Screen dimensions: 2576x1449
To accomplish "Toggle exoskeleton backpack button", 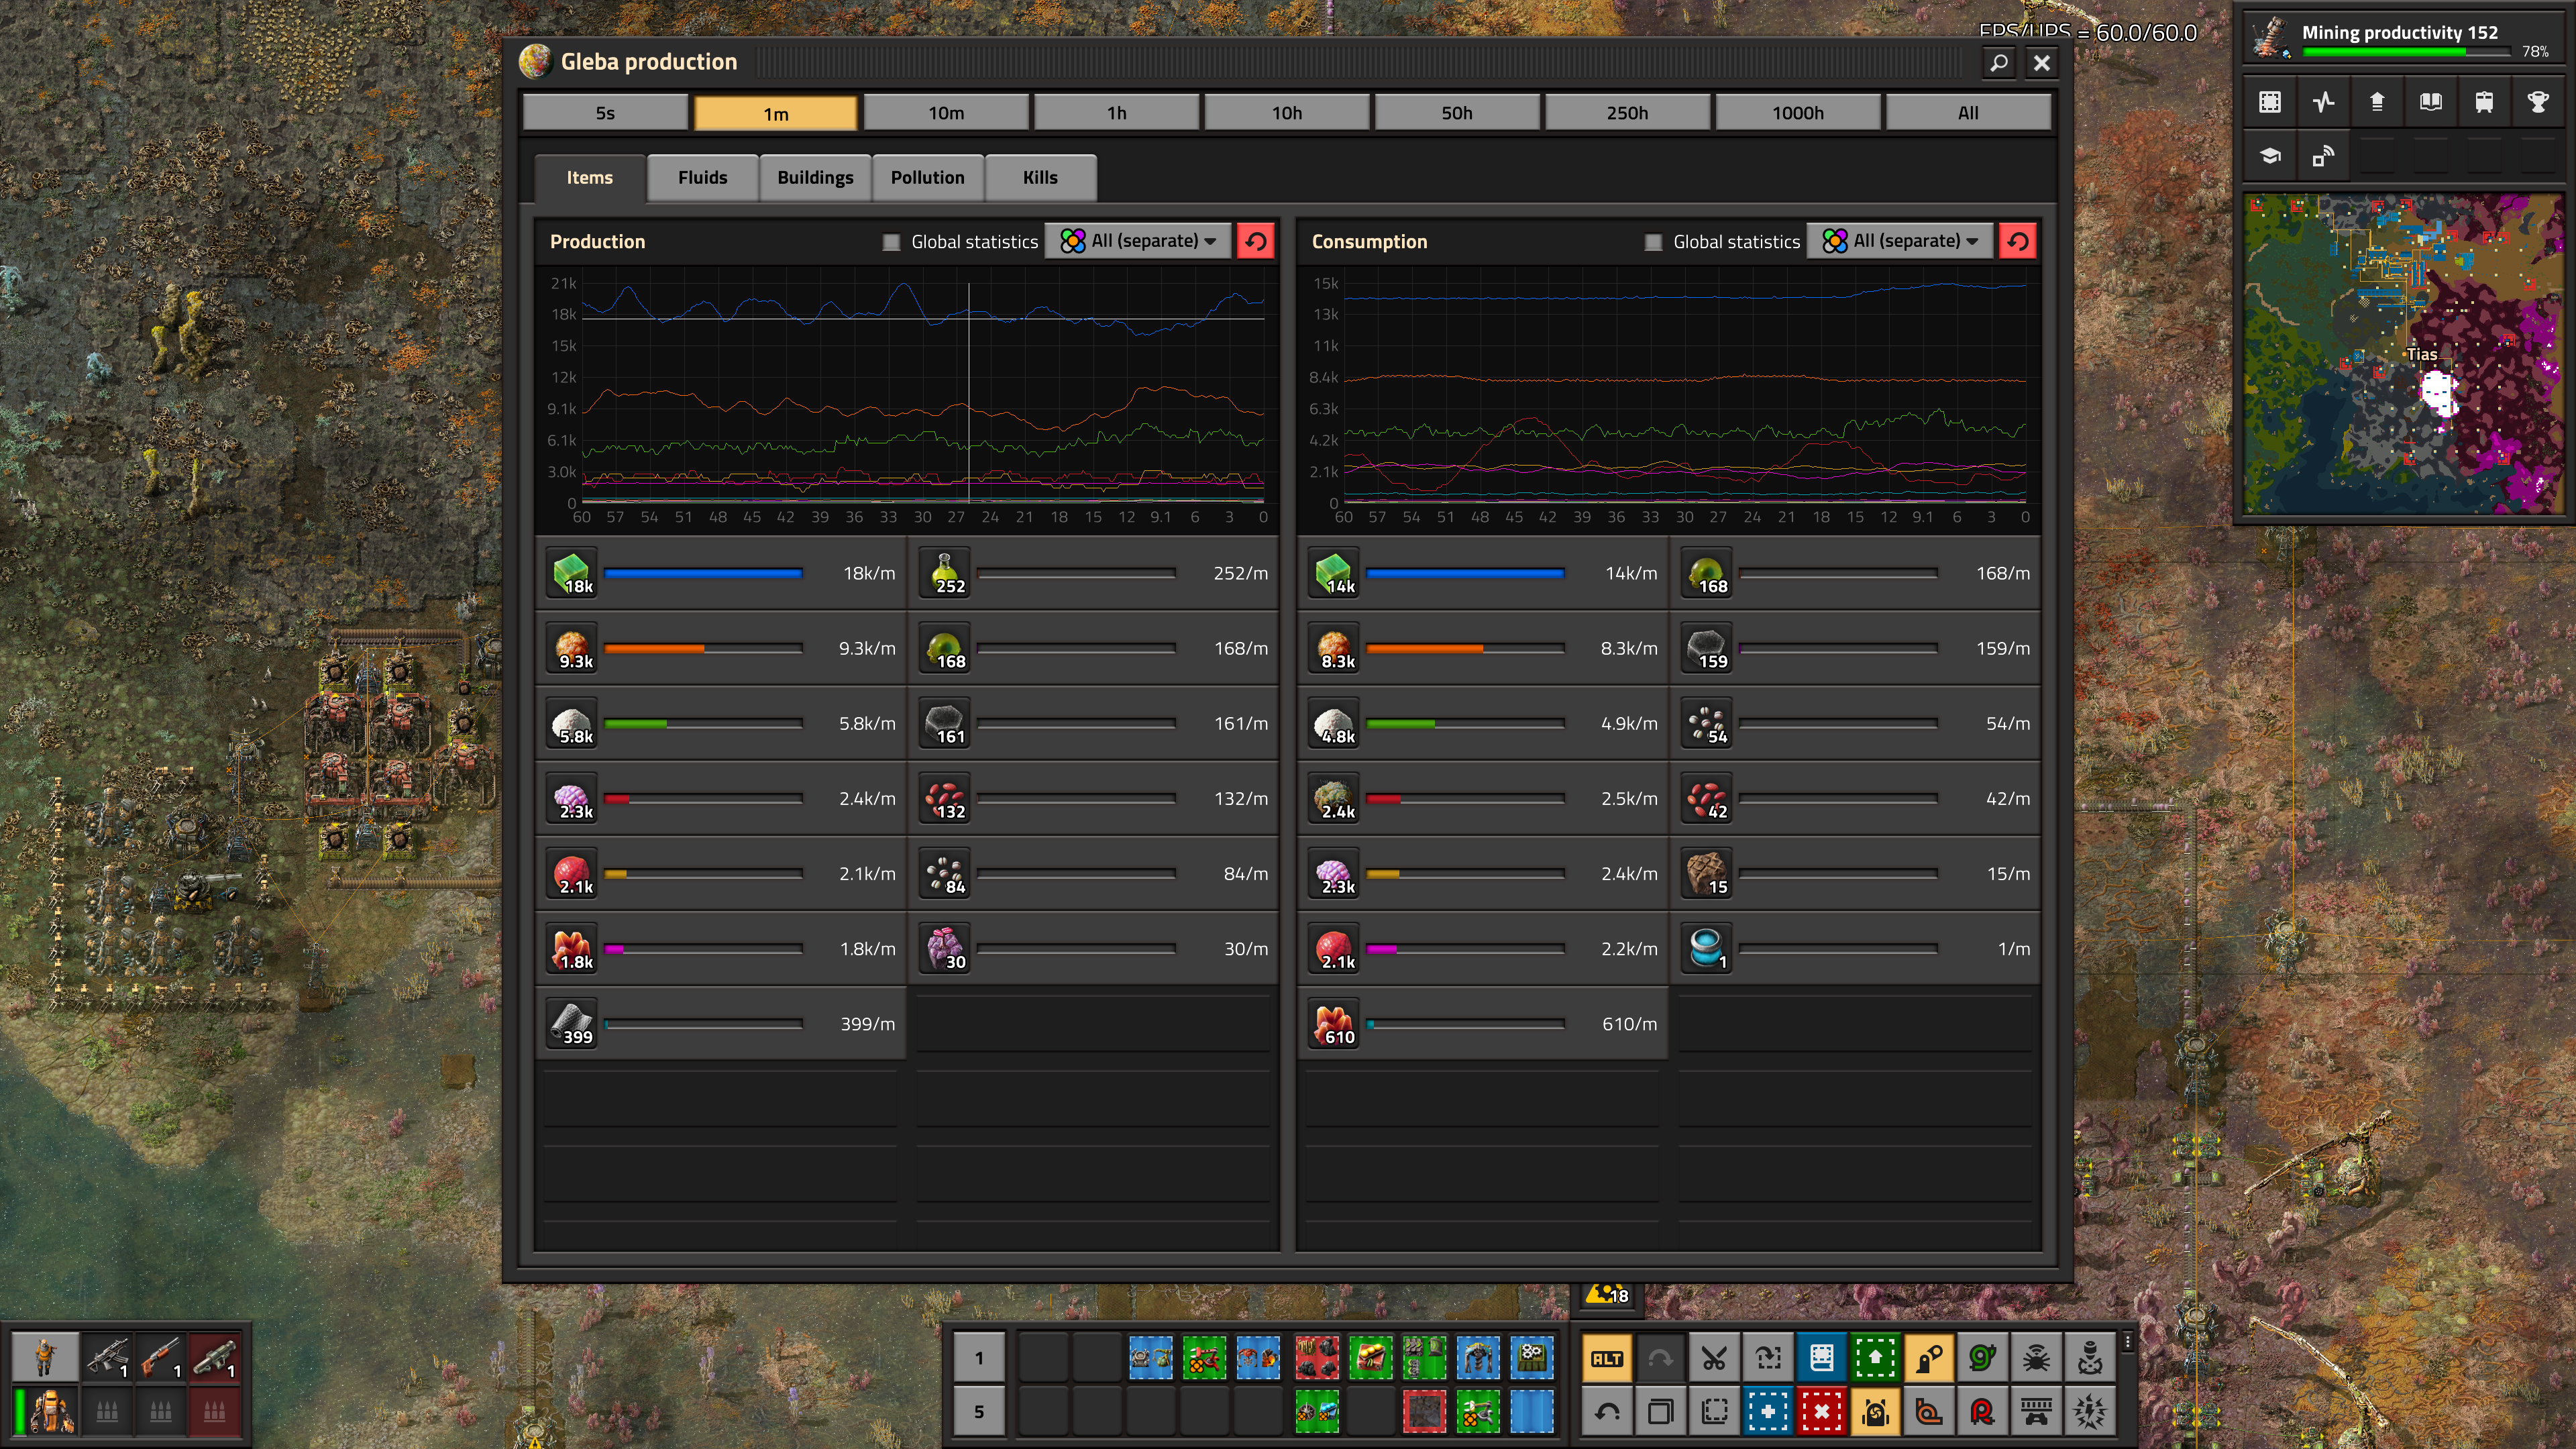I will point(1875,1412).
